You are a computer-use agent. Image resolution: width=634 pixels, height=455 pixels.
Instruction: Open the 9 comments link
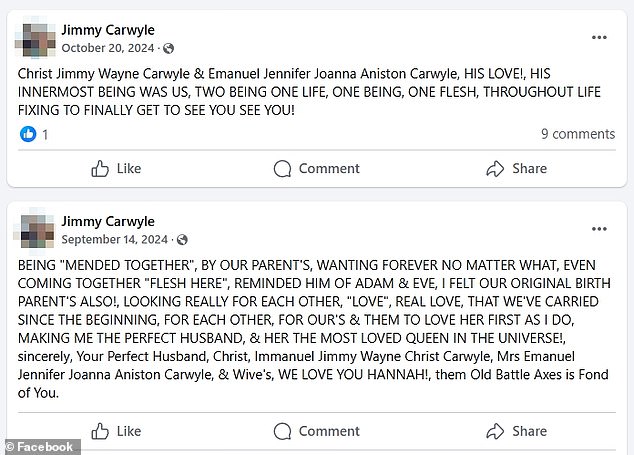tap(577, 134)
